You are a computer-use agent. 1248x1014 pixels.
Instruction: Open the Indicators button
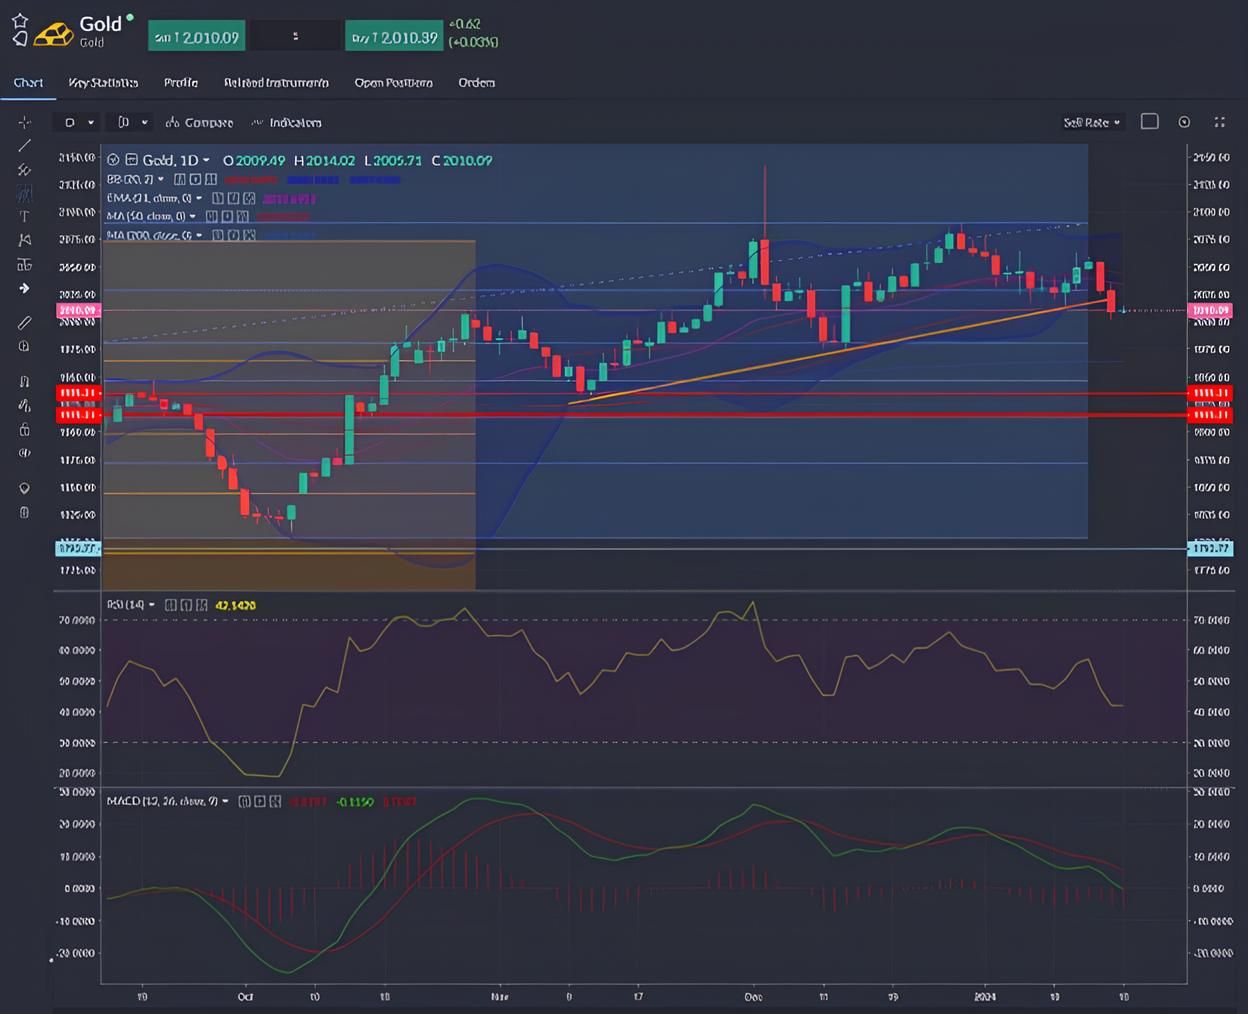coord(286,122)
